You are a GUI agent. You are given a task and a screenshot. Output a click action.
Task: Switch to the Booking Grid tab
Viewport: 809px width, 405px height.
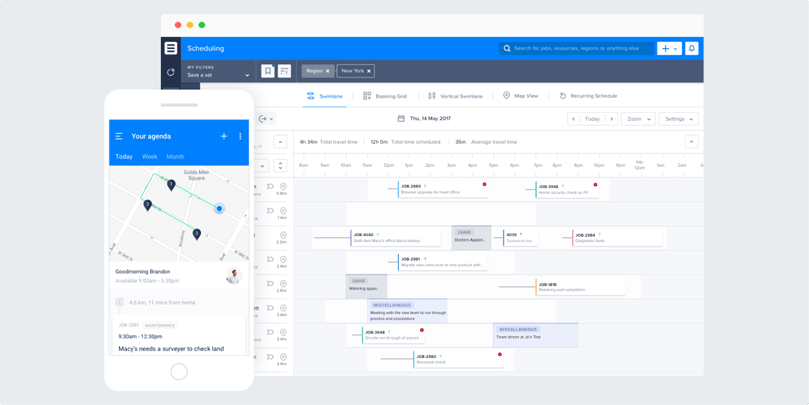point(385,96)
